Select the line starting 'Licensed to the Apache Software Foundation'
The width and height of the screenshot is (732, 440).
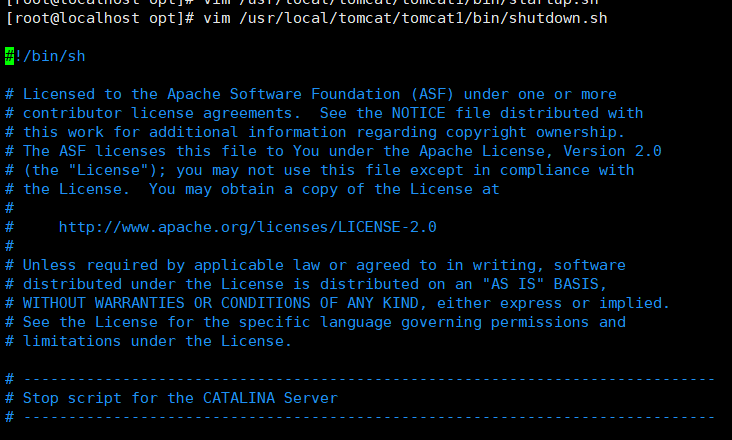pos(311,94)
